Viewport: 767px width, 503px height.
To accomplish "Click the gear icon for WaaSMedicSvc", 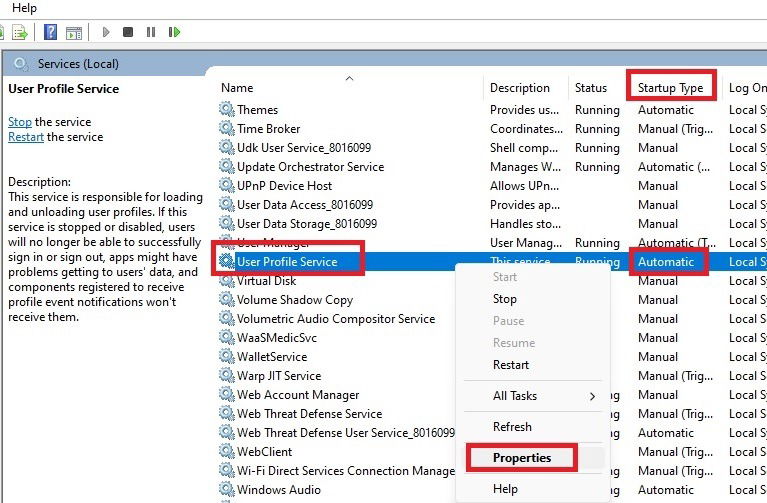I will (226, 337).
